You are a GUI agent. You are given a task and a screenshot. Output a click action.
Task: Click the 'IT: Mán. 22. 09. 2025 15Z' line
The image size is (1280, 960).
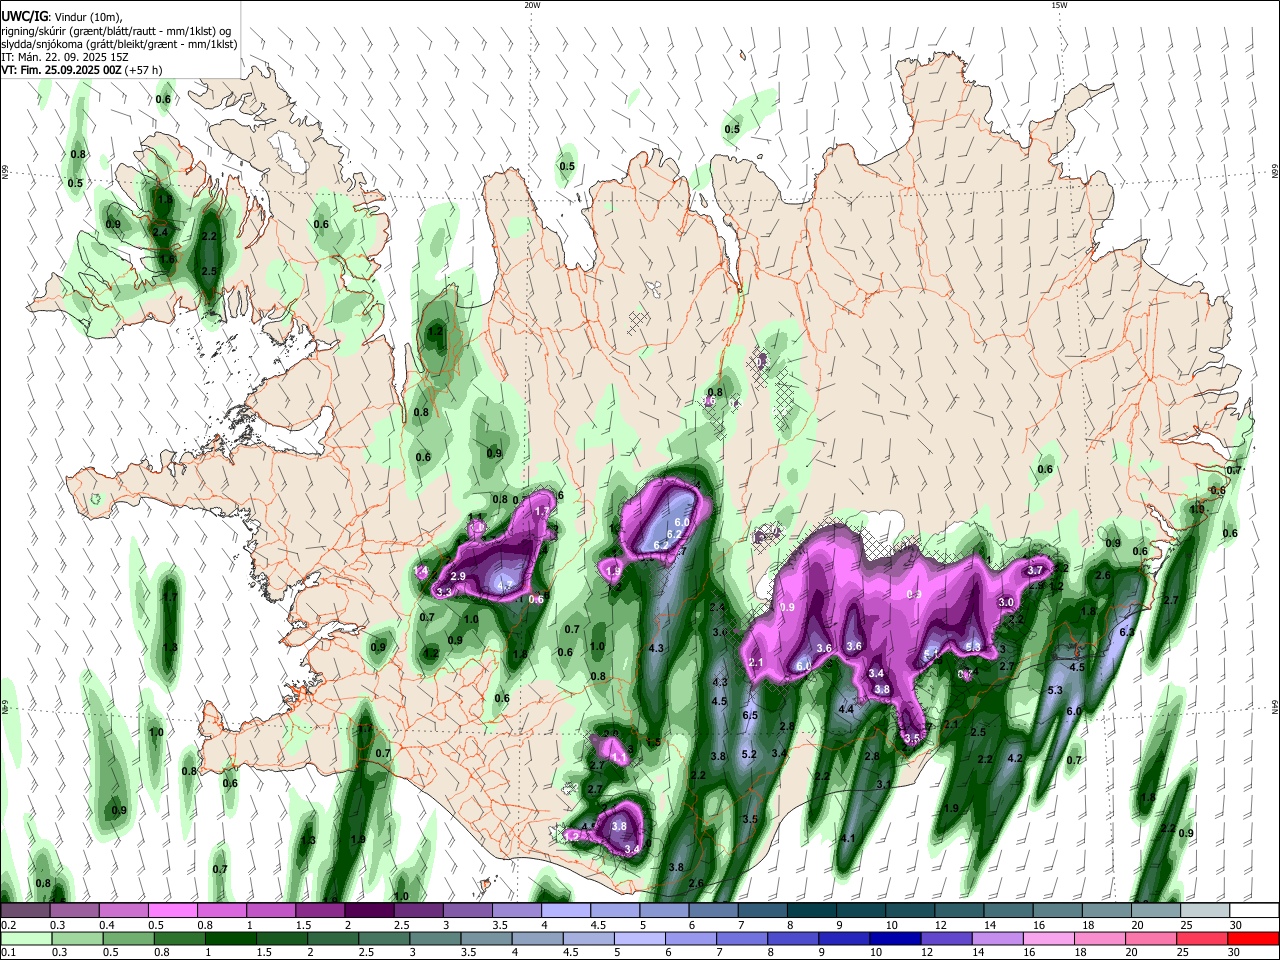click(x=67, y=57)
